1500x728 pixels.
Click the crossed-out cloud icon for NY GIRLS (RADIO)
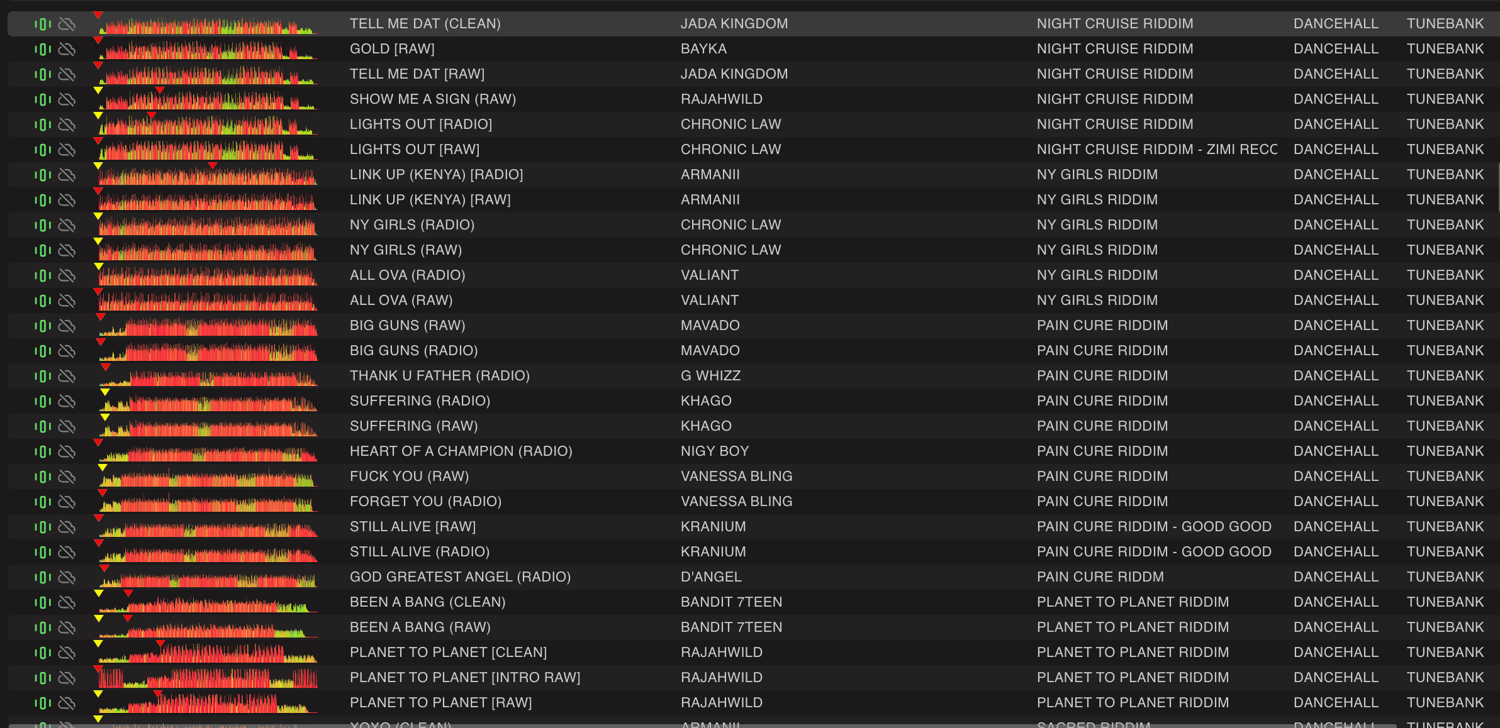tap(67, 225)
